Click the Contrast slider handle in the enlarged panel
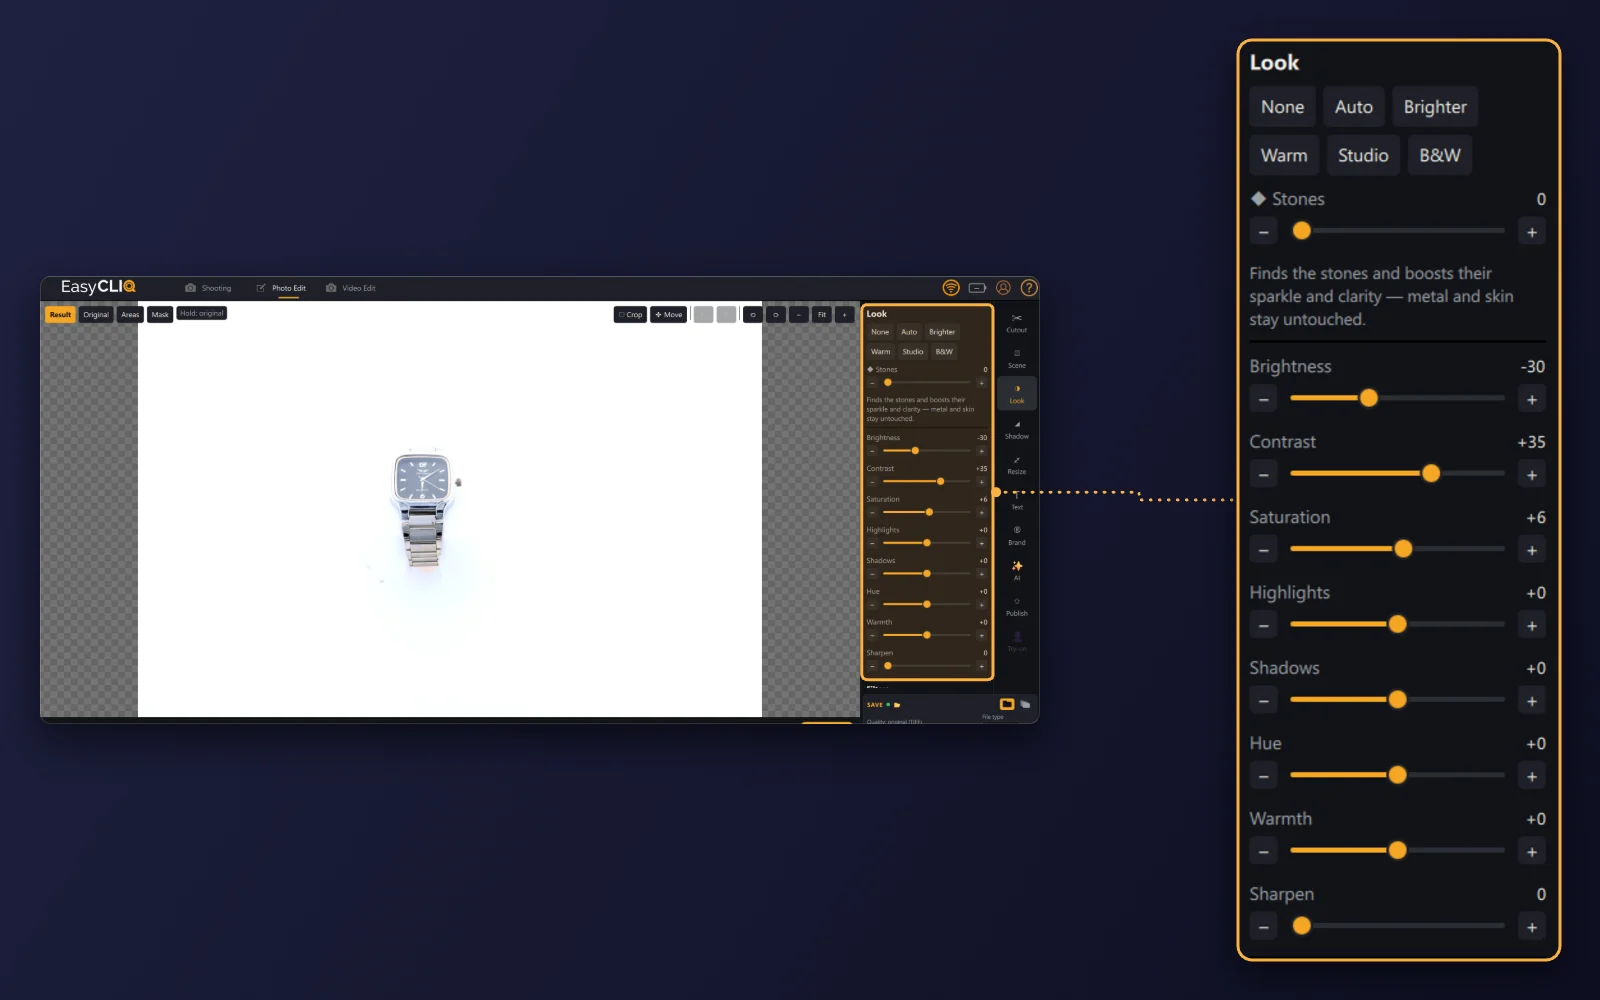 1431,473
